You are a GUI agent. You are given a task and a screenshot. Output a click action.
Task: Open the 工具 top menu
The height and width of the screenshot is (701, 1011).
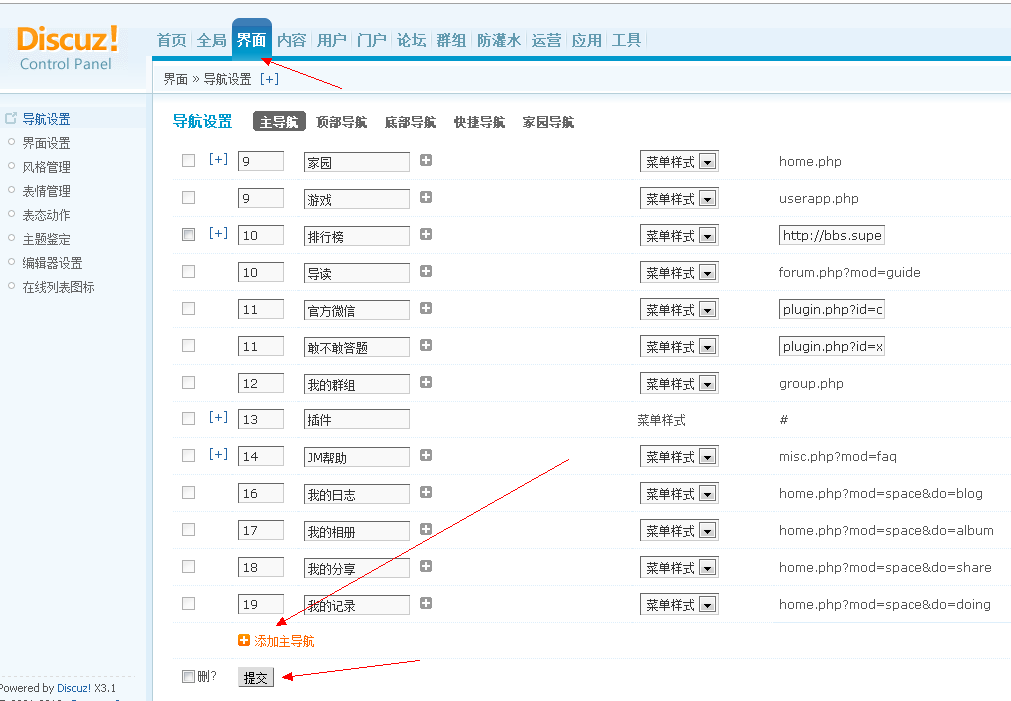tap(626, 40)
